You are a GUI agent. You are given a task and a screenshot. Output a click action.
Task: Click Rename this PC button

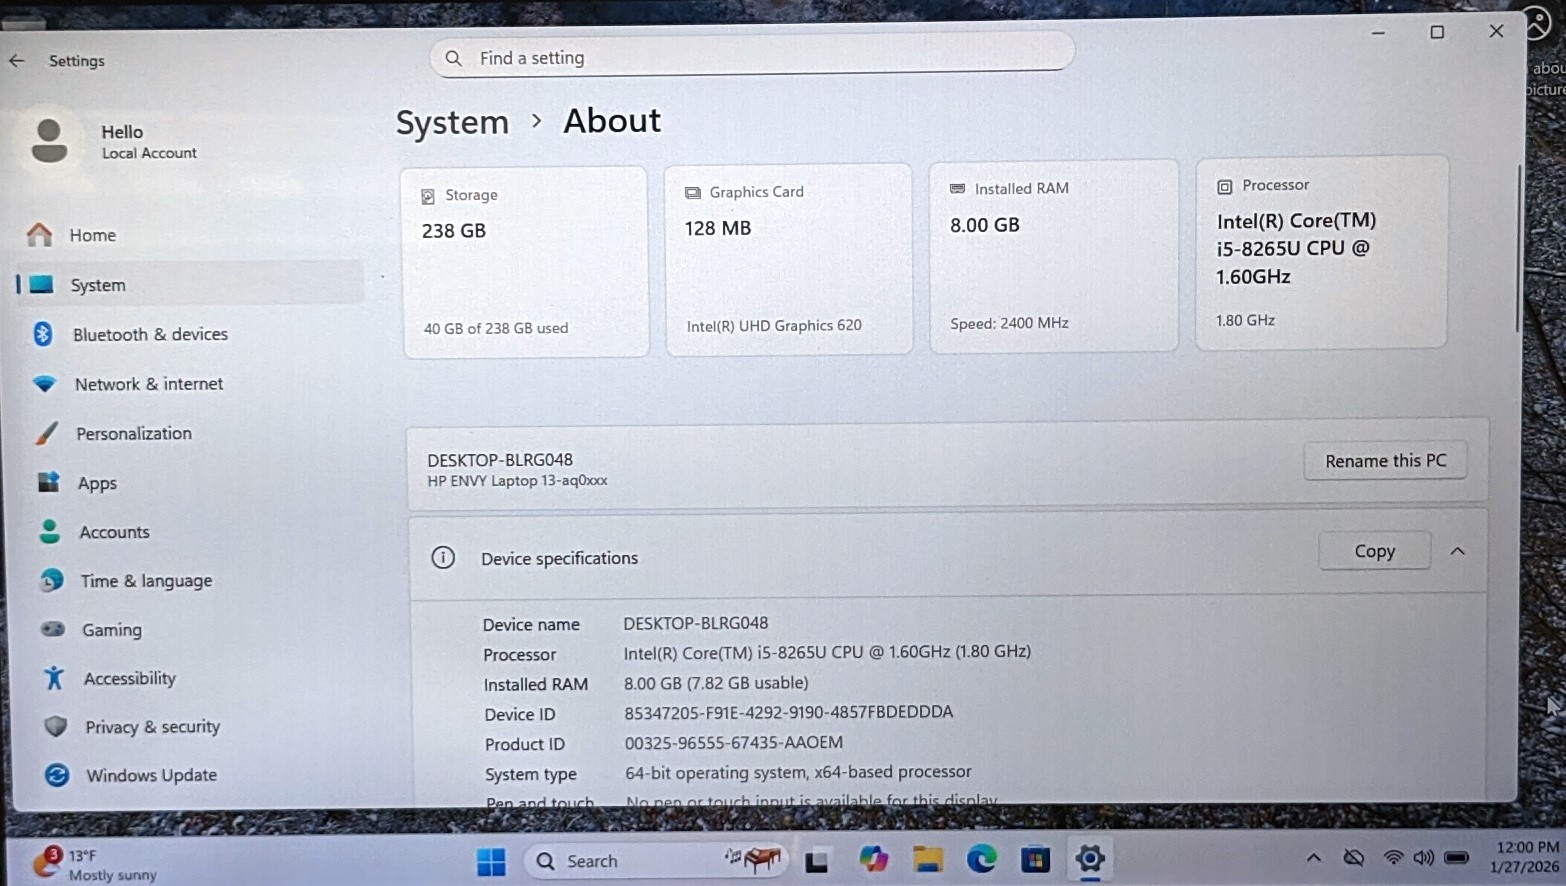(x=1385, y=461)
